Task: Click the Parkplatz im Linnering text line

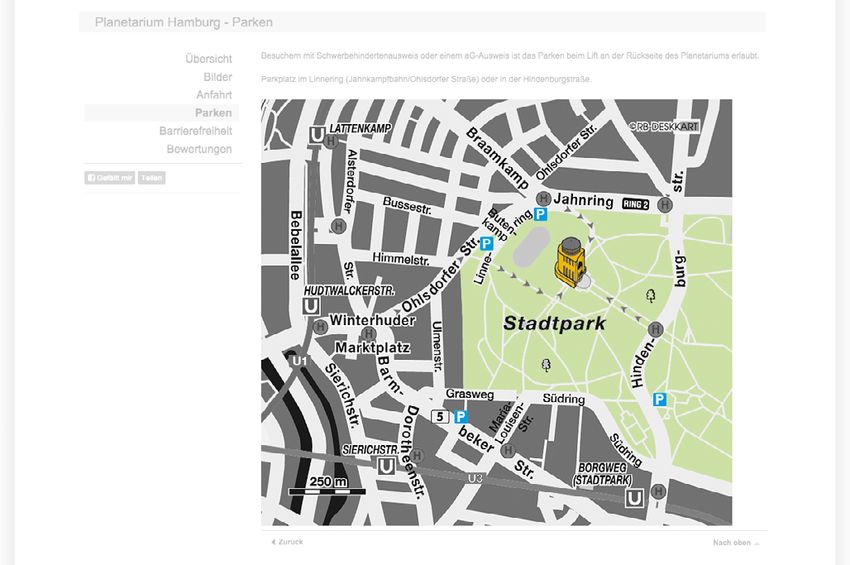Action: click(x=426, y=79)
